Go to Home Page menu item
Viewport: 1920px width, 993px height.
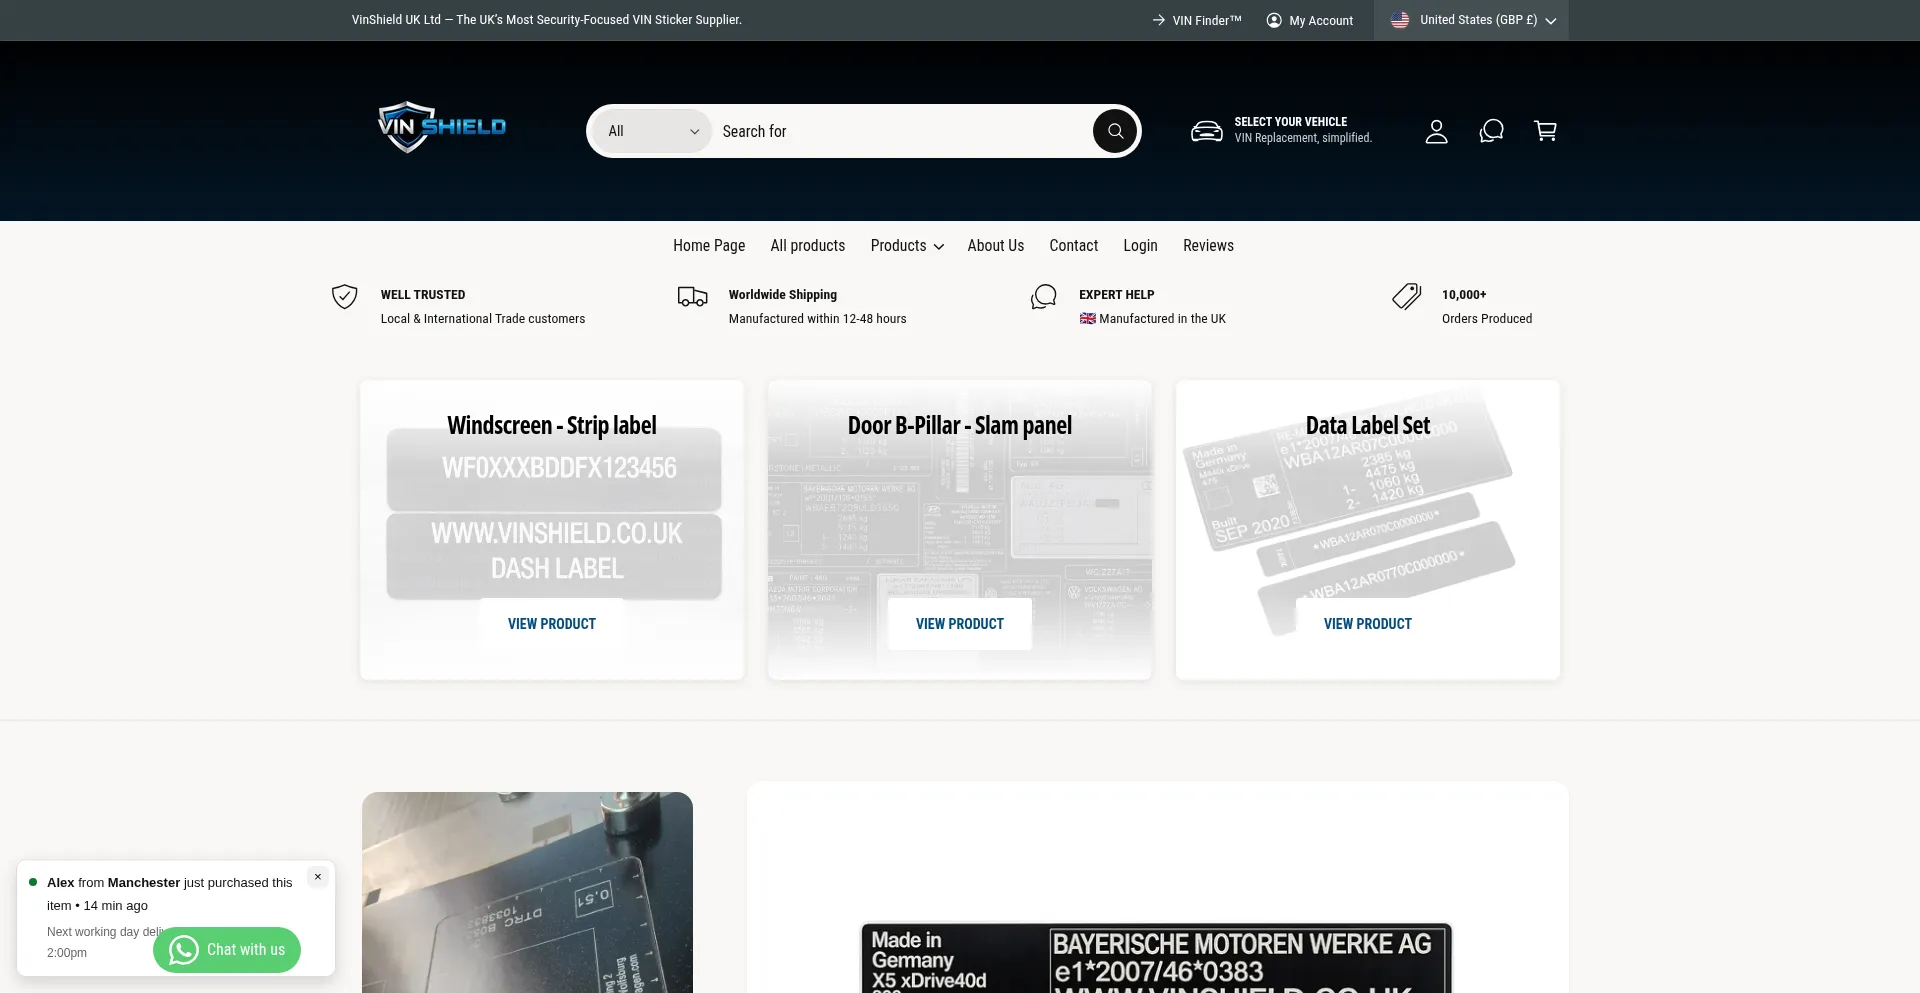(x=709, y=246)
